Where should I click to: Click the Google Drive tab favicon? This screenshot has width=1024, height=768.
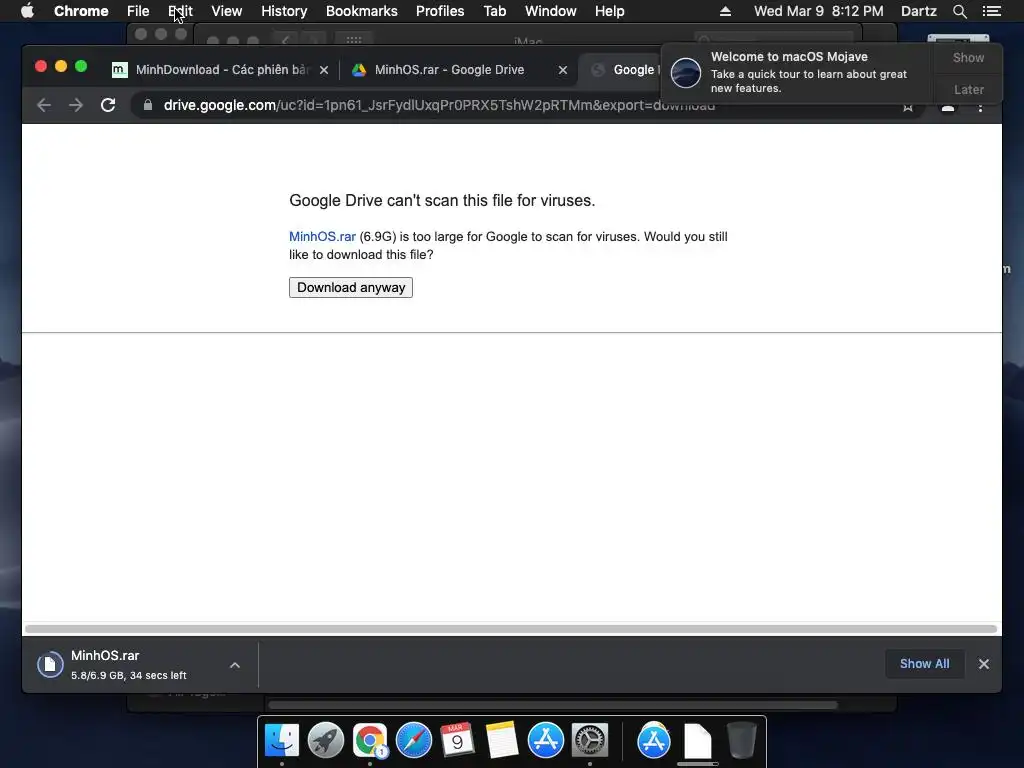click(359, 70)
